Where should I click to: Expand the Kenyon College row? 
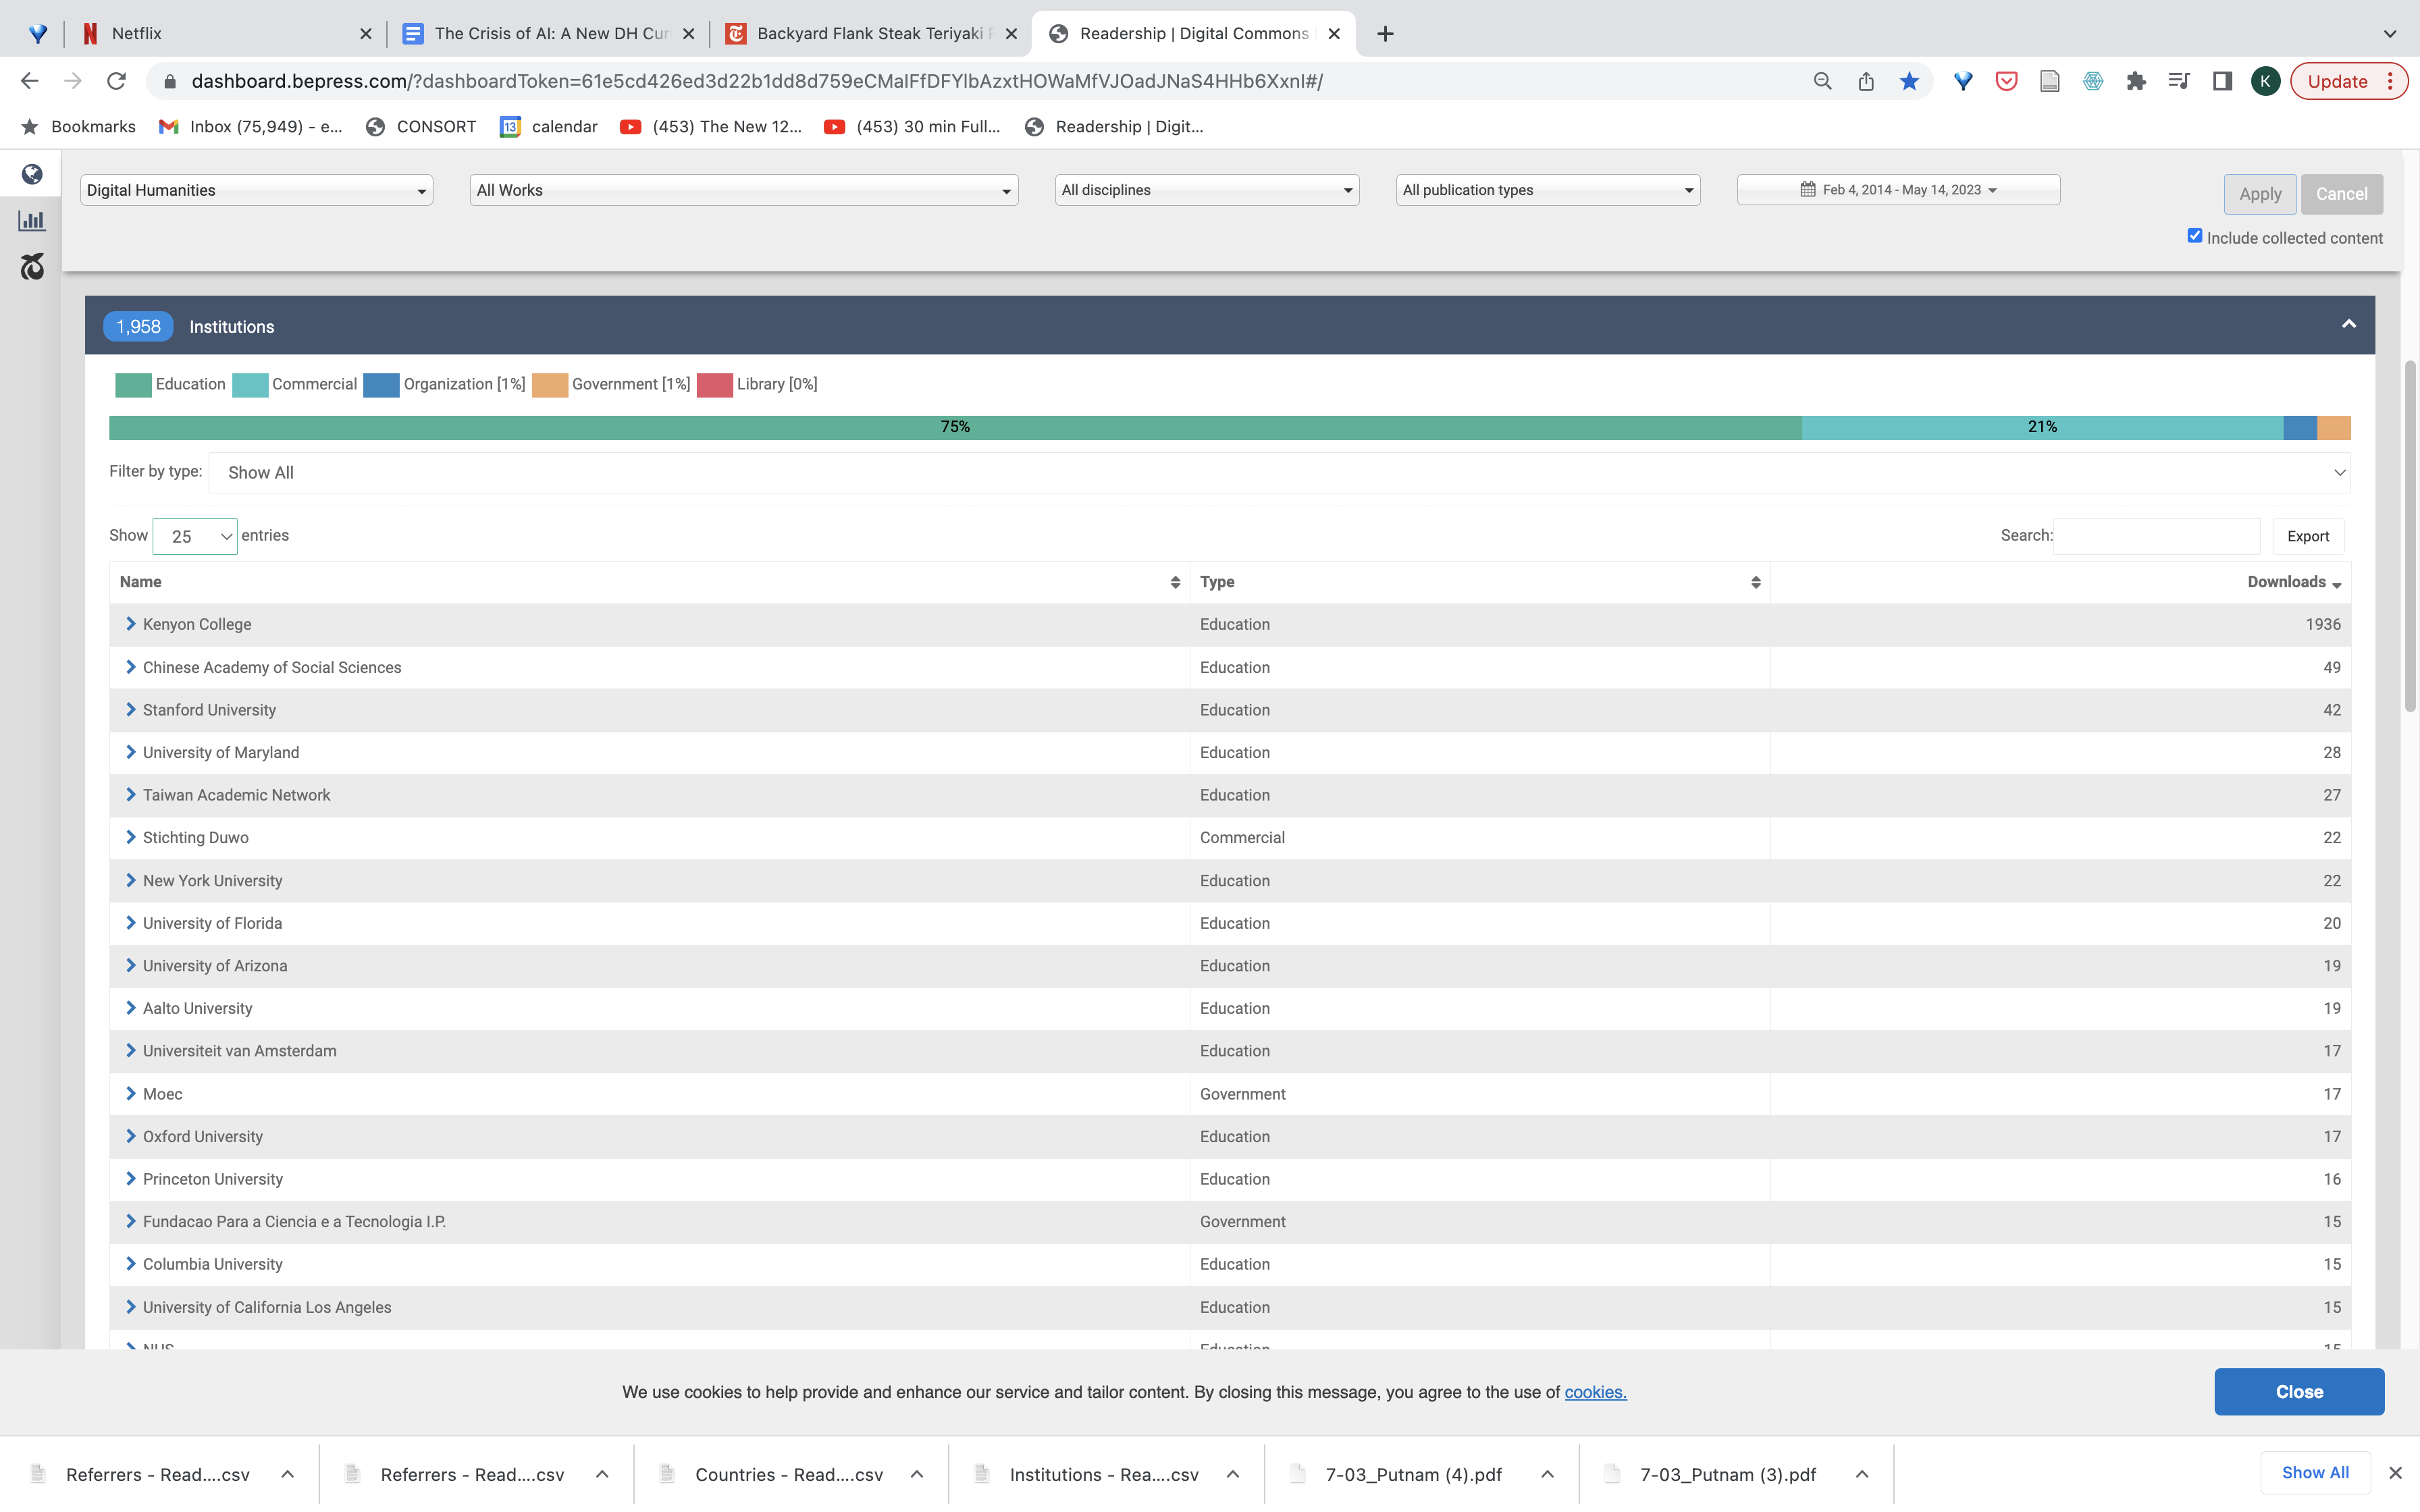tap(130, 624)
